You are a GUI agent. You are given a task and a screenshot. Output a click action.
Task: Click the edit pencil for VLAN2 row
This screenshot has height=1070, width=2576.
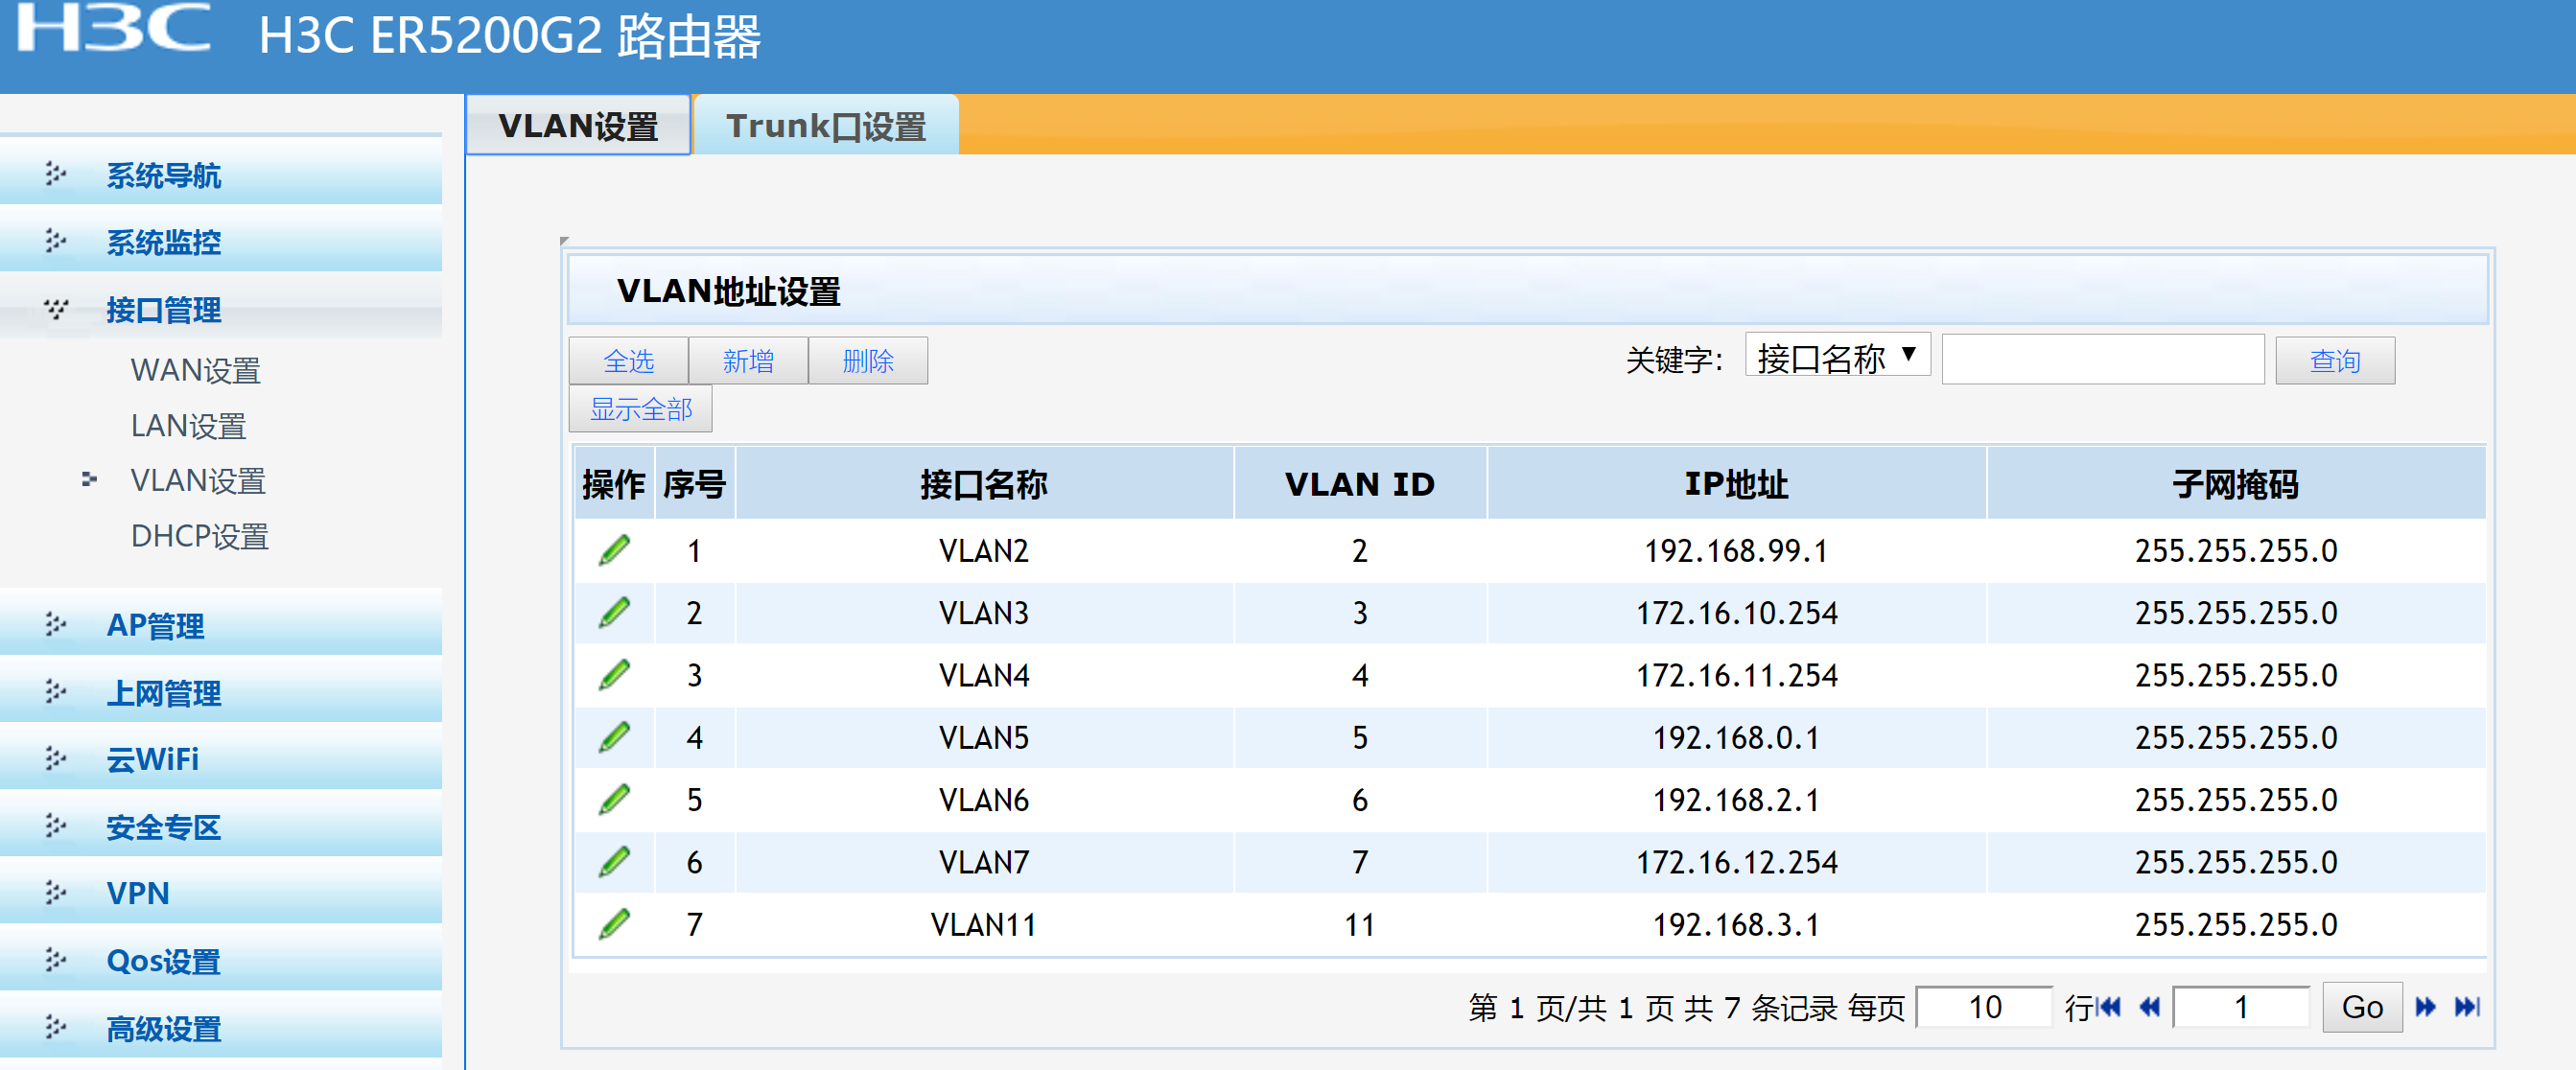click(614, 550)
